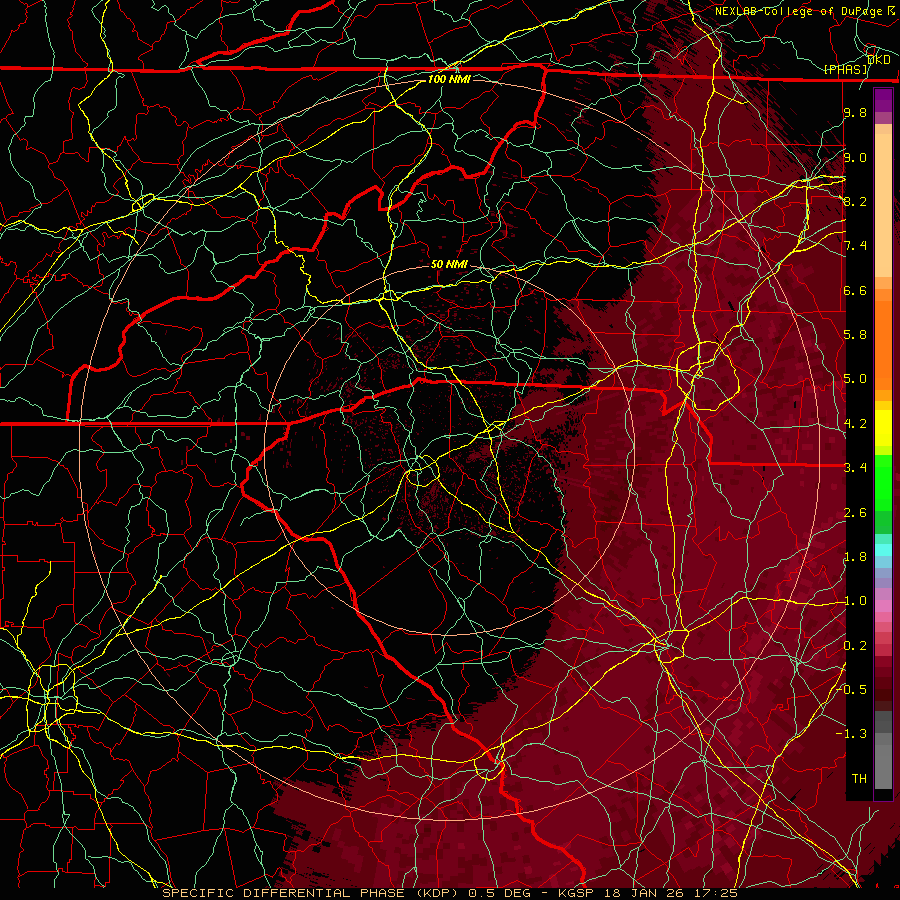
Task: Pick the pink segment on the color bar
Action: (x=883, y=606)
